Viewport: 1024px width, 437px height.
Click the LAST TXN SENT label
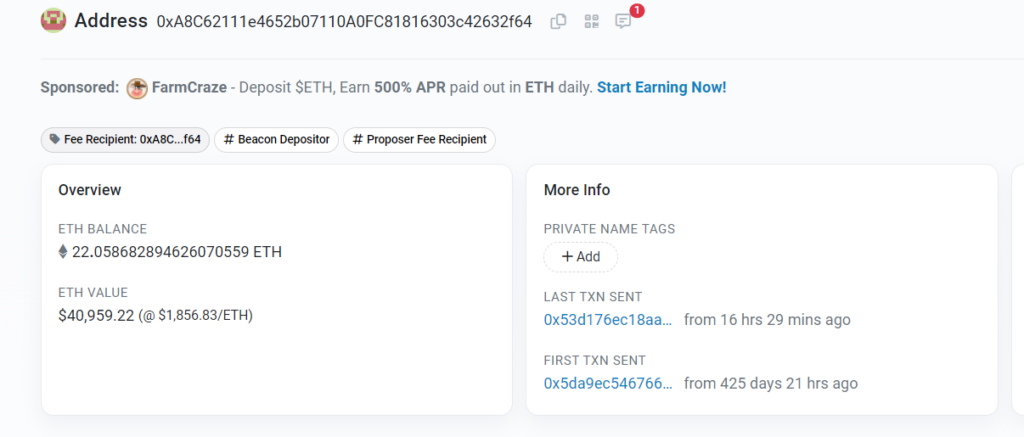(593, 297)
